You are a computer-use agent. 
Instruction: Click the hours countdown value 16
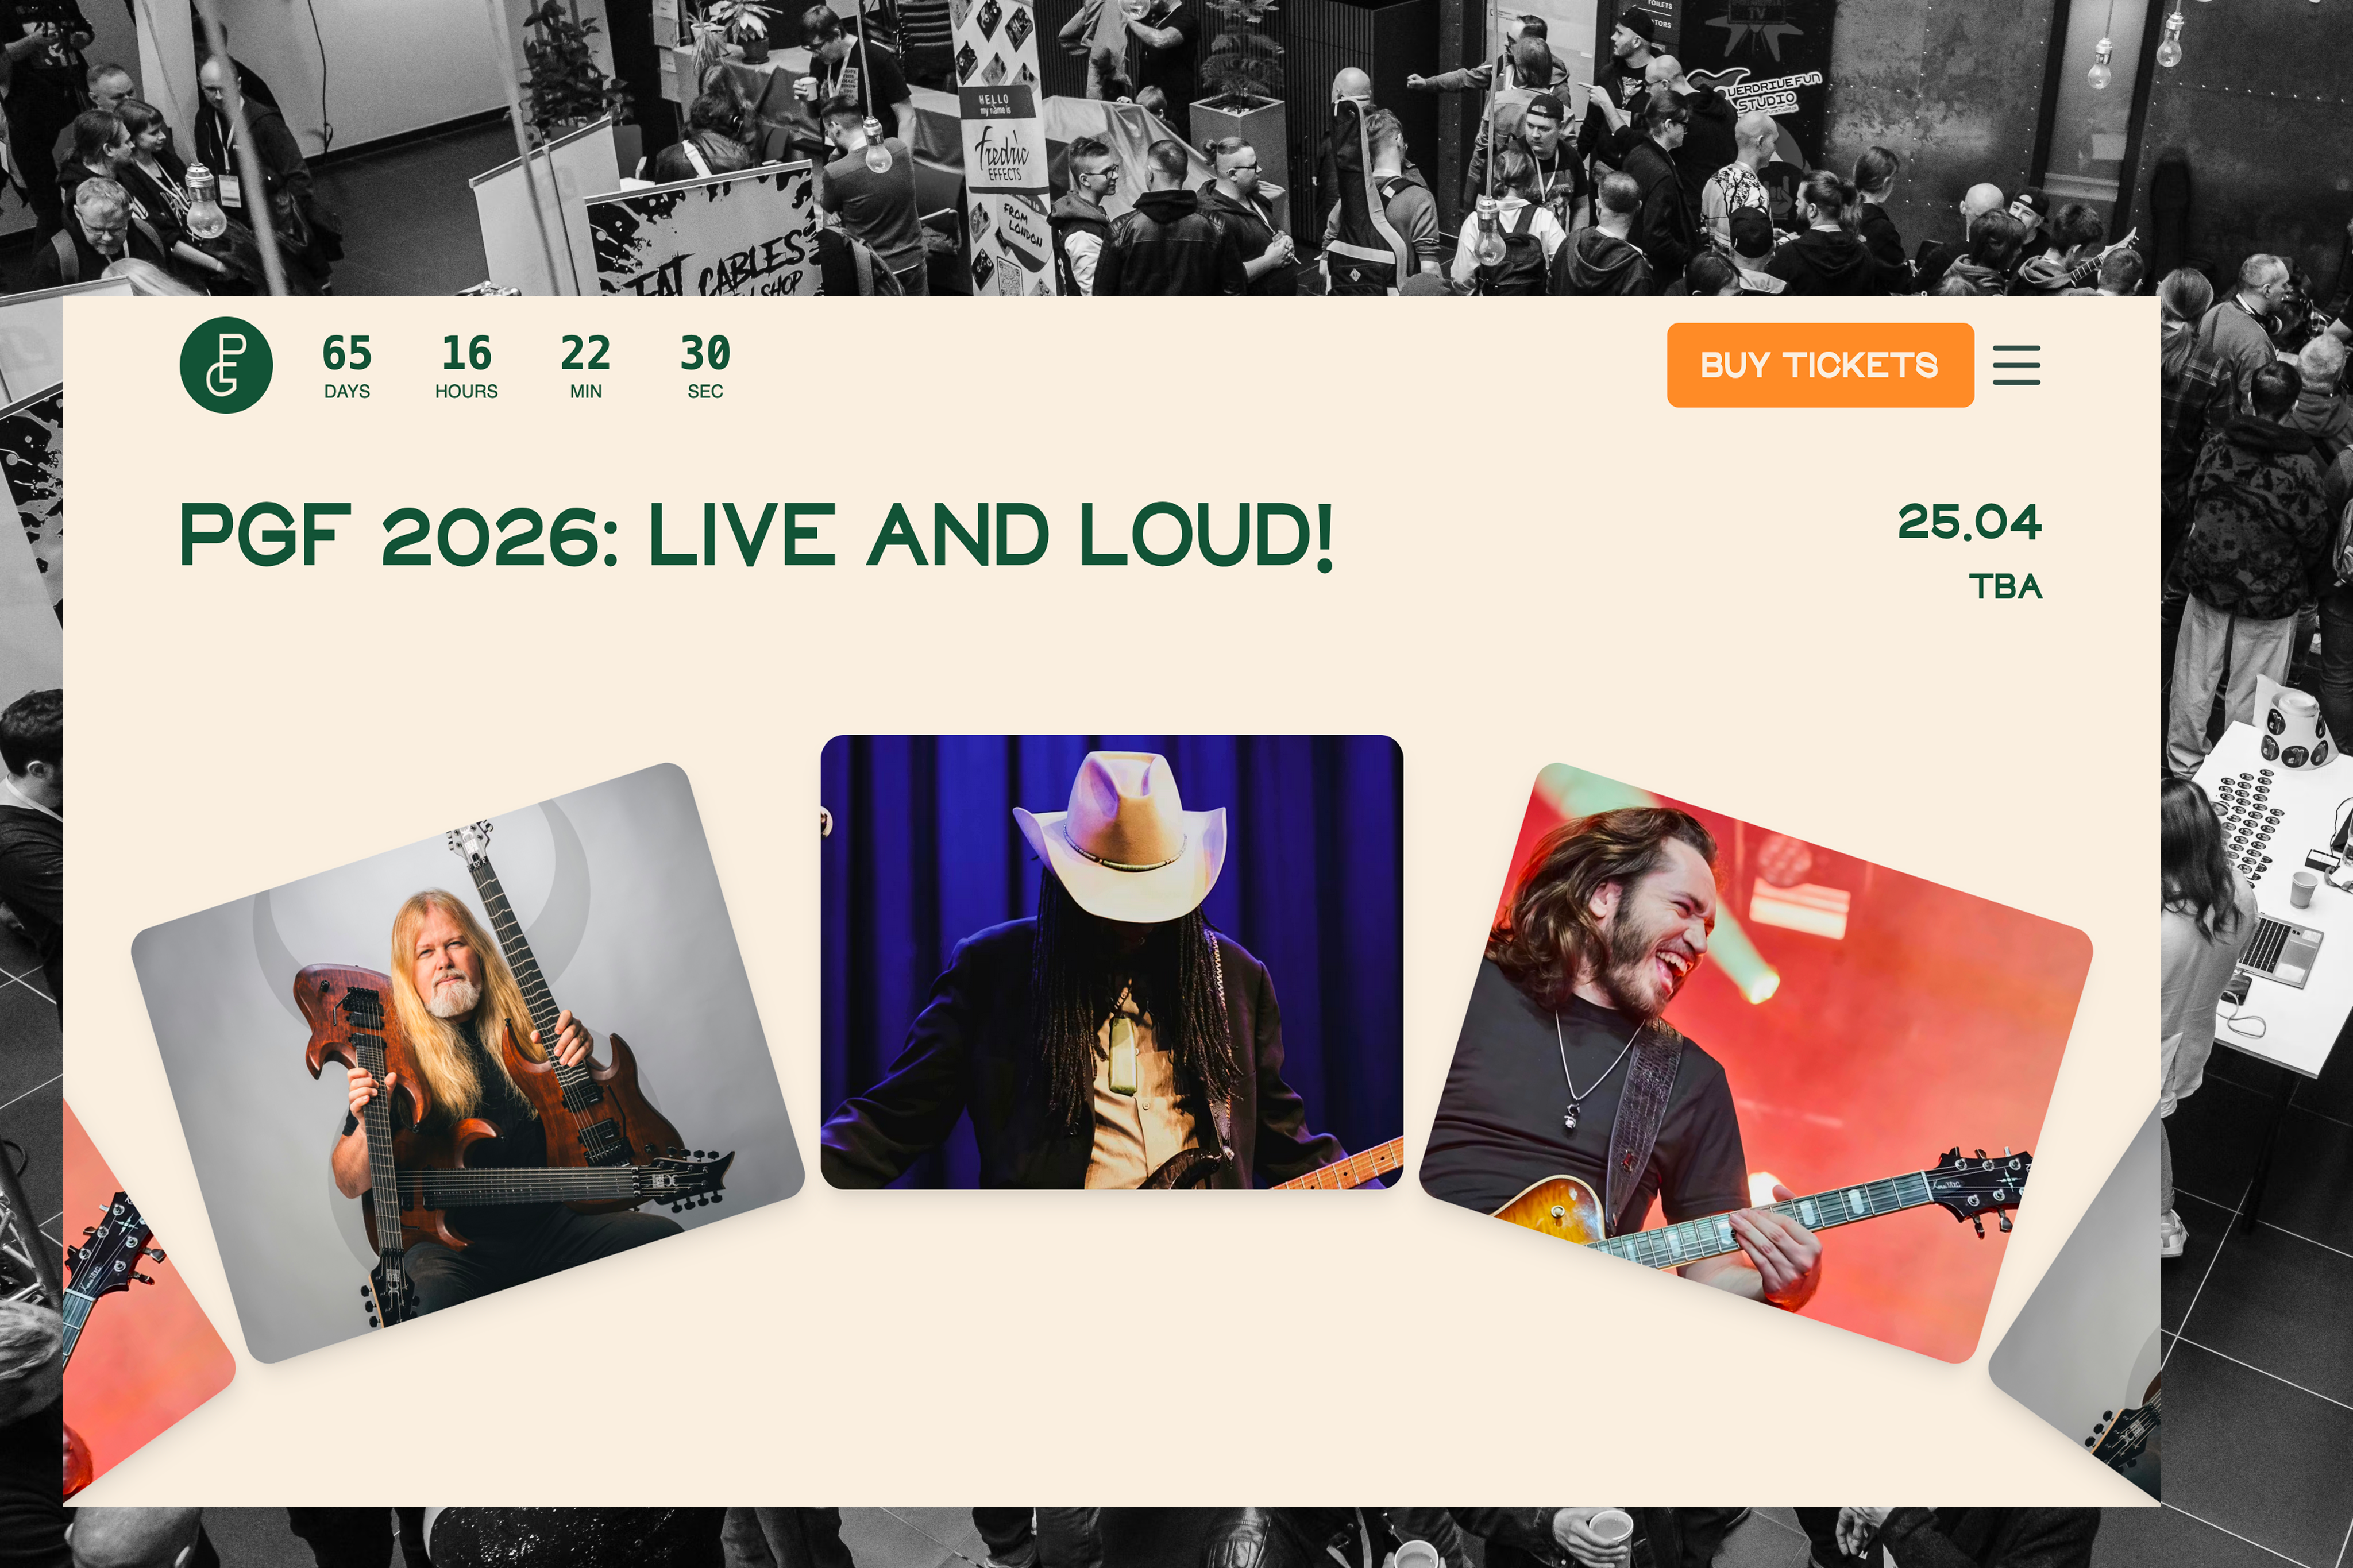[x=466, y=353]
